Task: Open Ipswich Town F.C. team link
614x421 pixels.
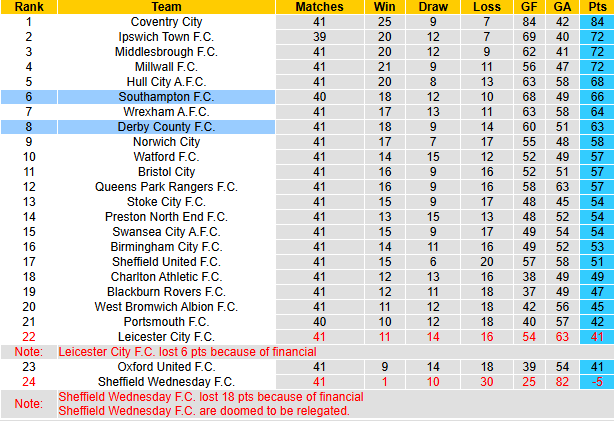Action: 166,36
